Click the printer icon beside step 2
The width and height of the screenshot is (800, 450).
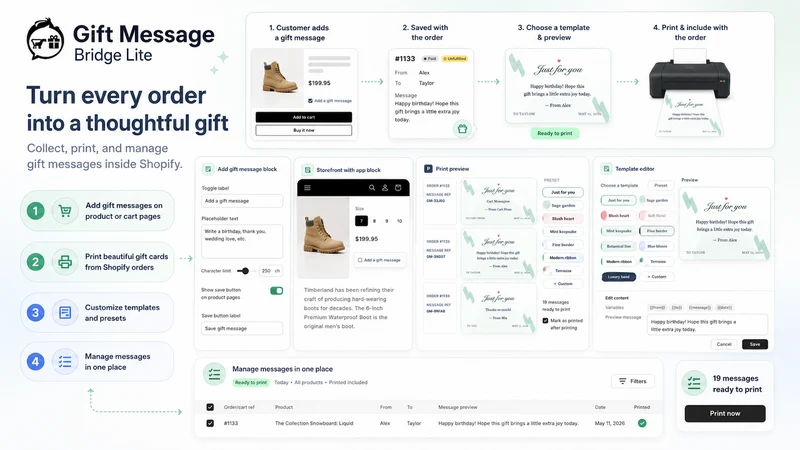[65, 262]
